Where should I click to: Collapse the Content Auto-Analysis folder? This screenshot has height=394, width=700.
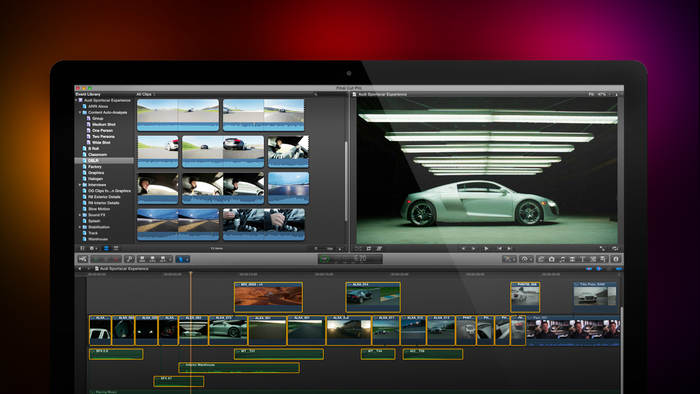(80, 112)
